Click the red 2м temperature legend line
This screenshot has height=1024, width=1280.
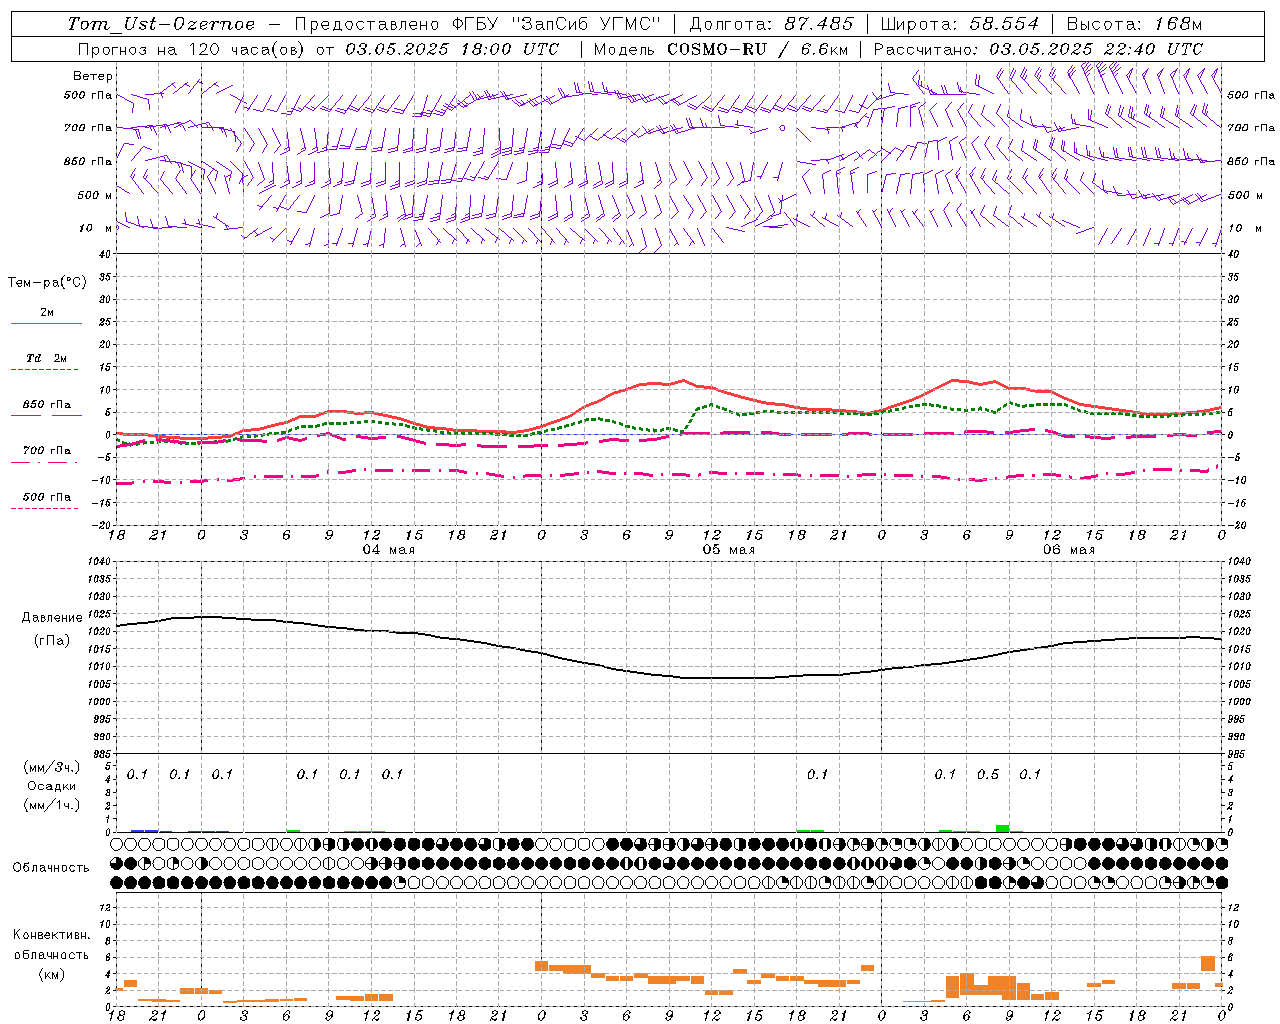pyautogui.click(x=46, y=324)
